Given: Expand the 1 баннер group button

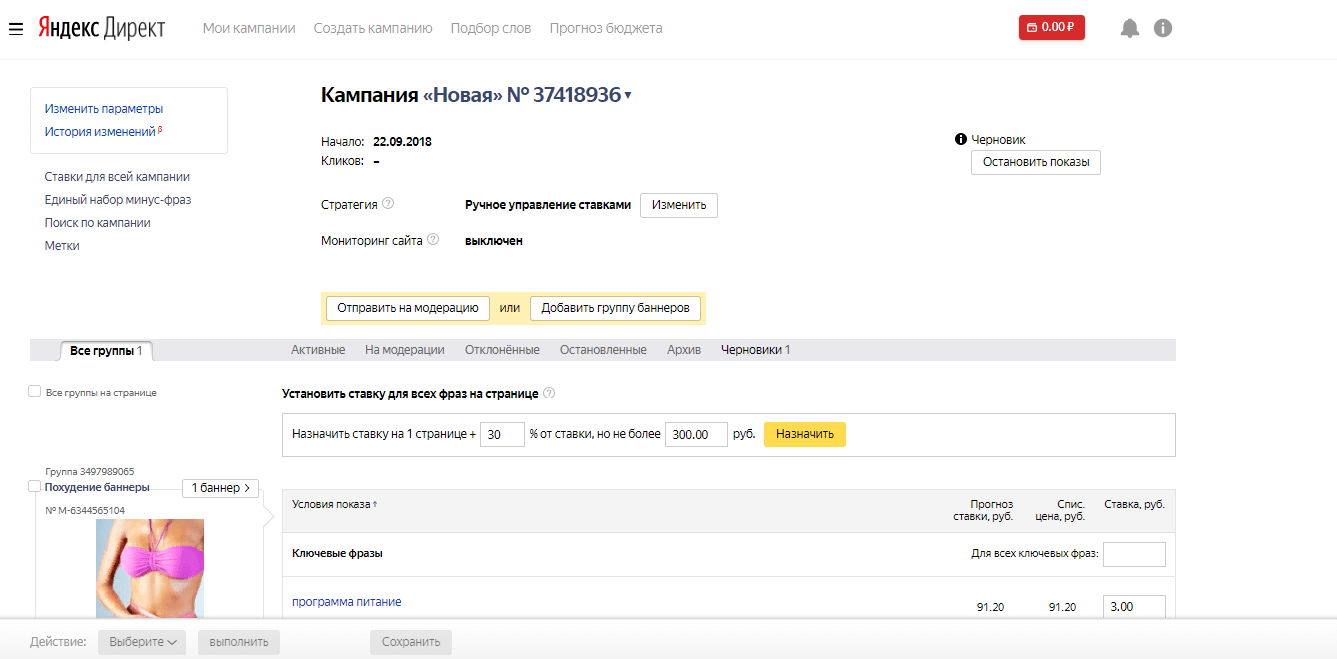Looking at the screenshot, I should tap(220, 488).
